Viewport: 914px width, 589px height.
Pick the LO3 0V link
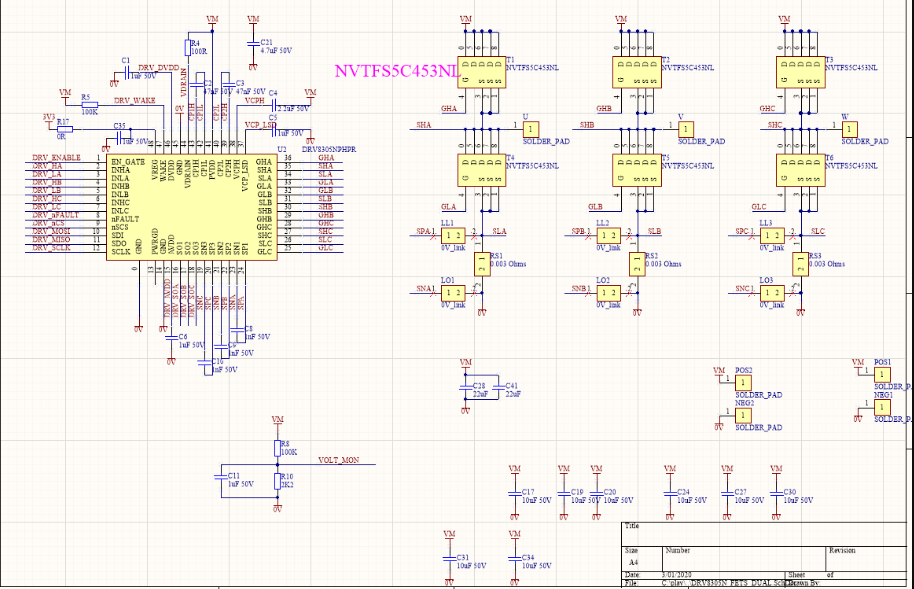pos(772,293)
